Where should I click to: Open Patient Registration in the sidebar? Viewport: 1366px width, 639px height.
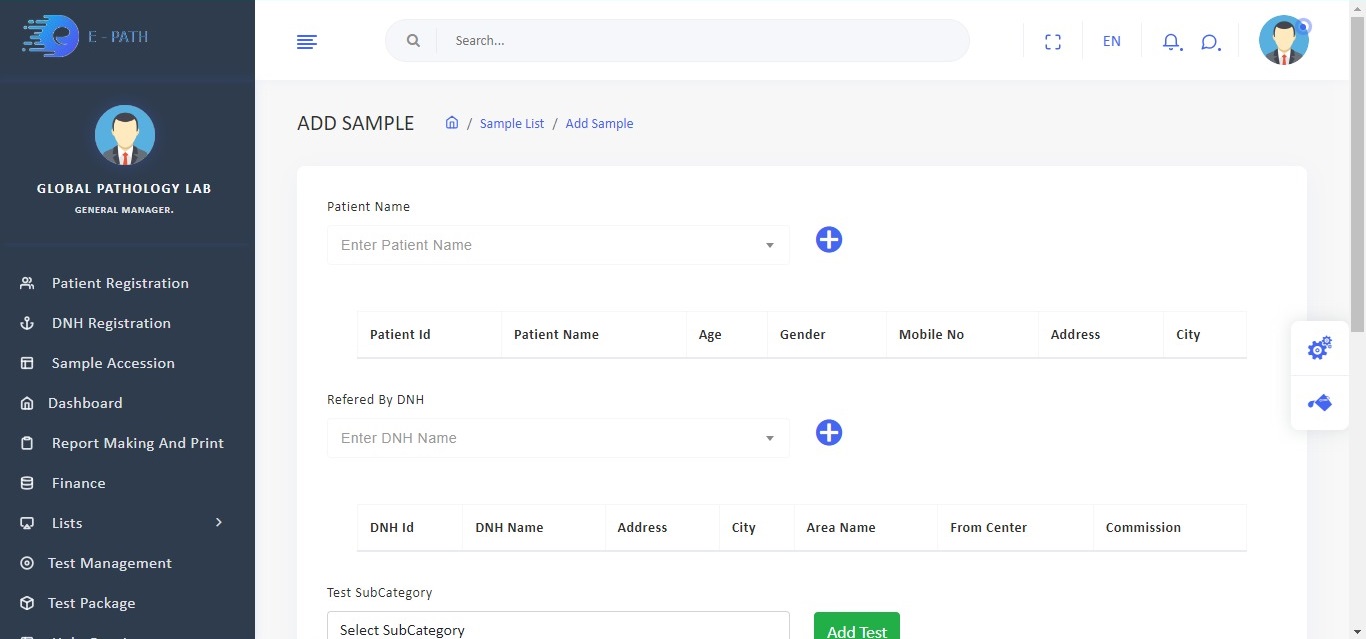(x=120, y=283)
